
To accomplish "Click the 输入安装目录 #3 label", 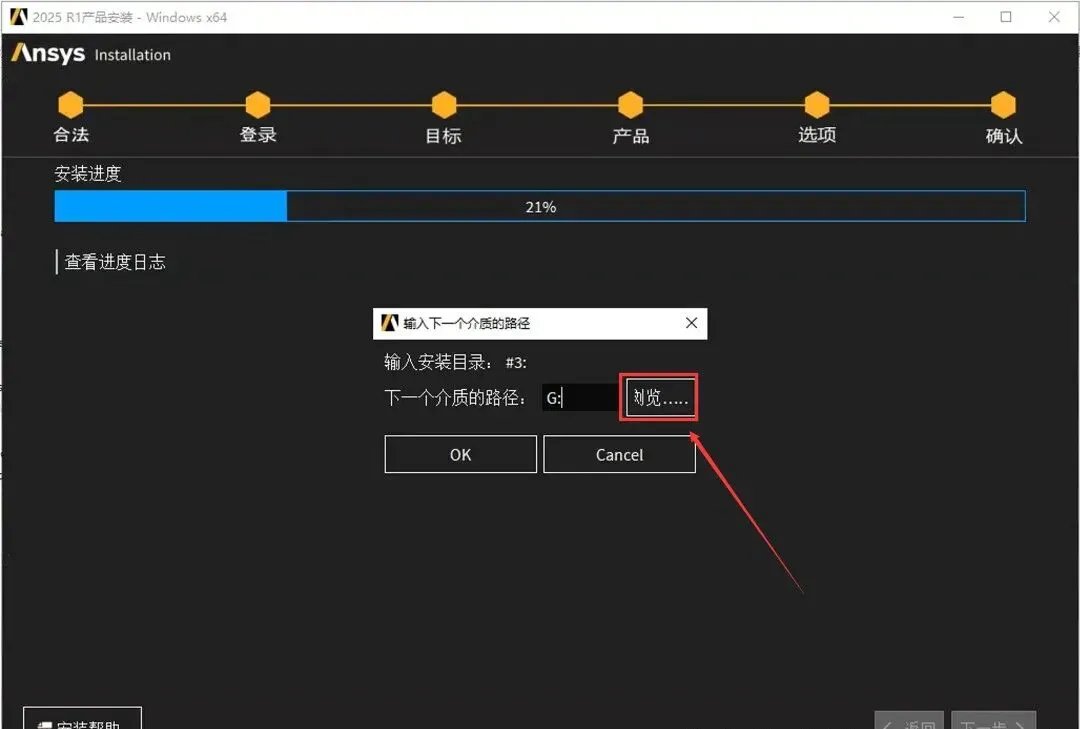I will click(x=455, y=362).
